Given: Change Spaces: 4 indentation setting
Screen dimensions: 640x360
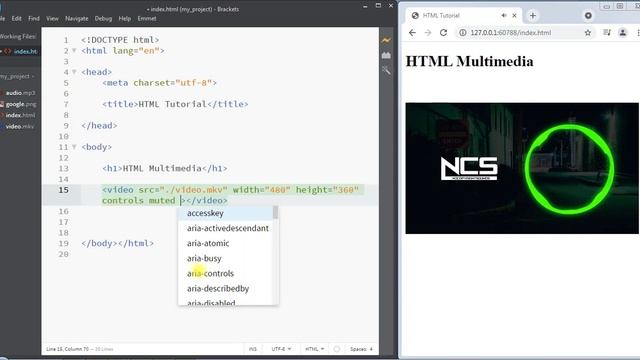Looking at the screenshot, I should click(361, 349).
